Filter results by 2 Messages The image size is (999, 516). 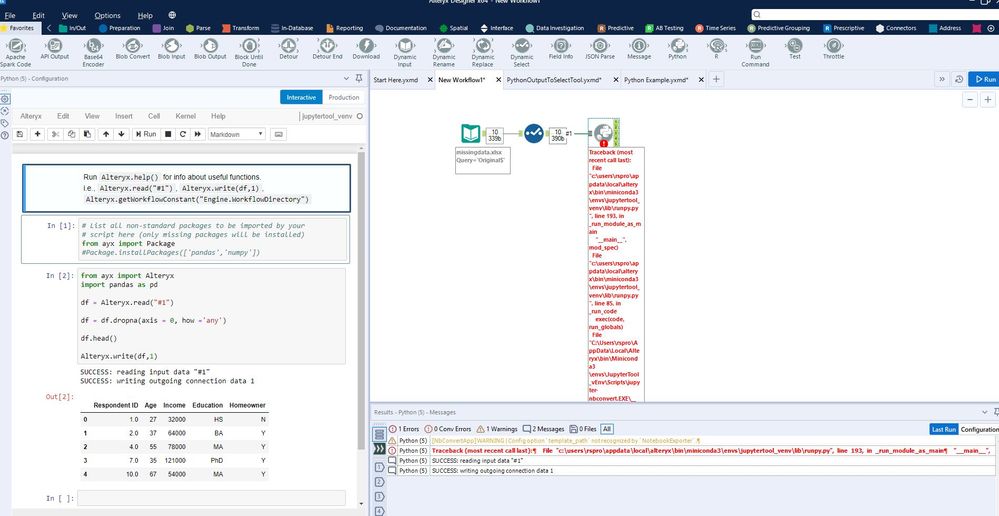[543, 429]
